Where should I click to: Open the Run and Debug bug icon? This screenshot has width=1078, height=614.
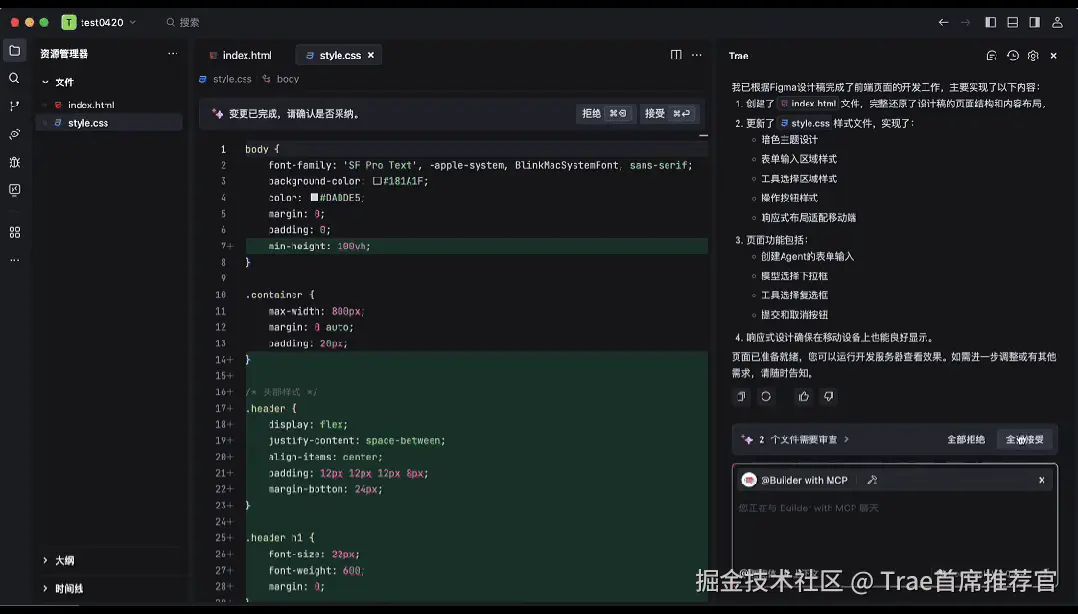(x=14, y=162)
